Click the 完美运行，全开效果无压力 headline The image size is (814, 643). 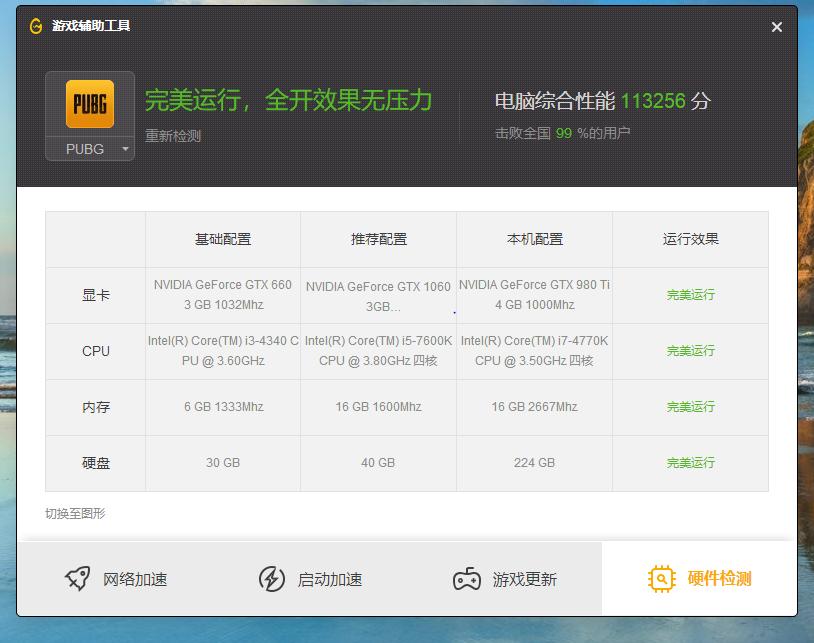289,100
